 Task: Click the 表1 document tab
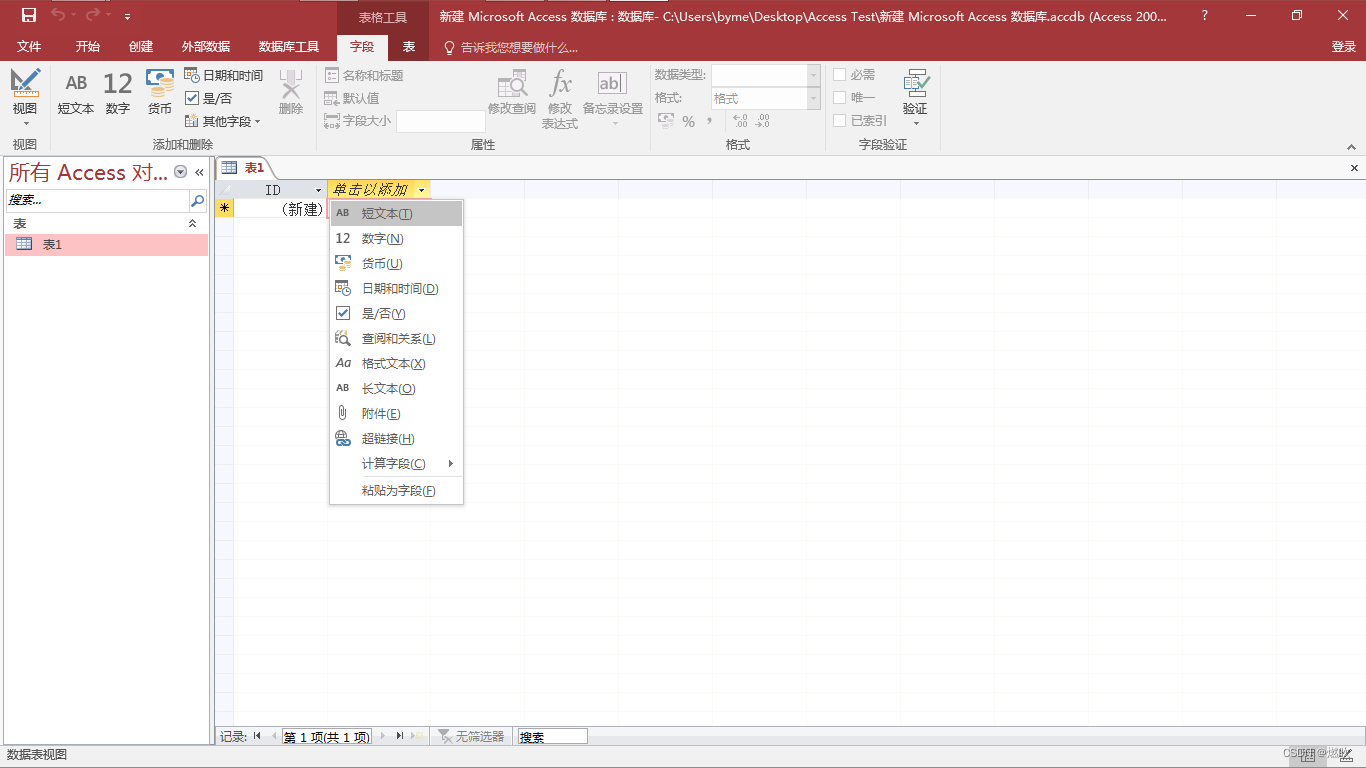(243, 168)
